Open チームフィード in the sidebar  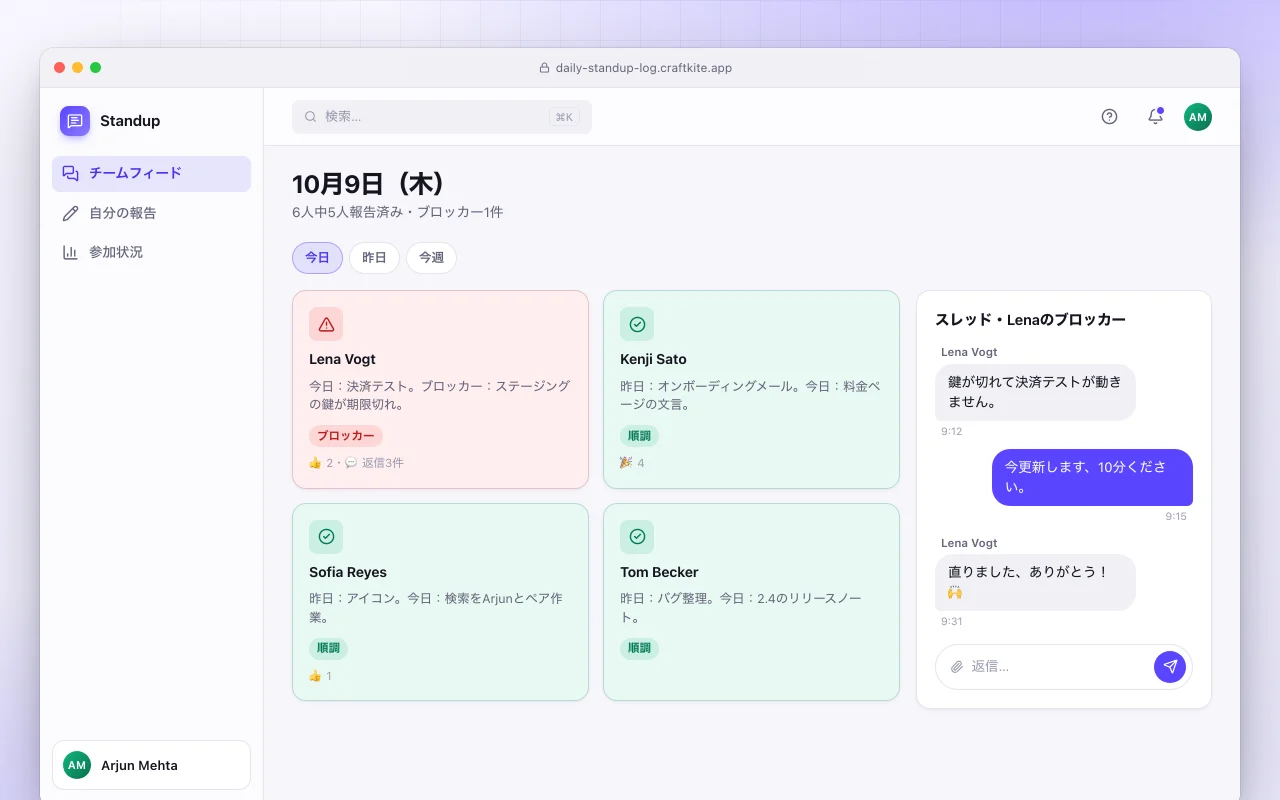[151, 173]
